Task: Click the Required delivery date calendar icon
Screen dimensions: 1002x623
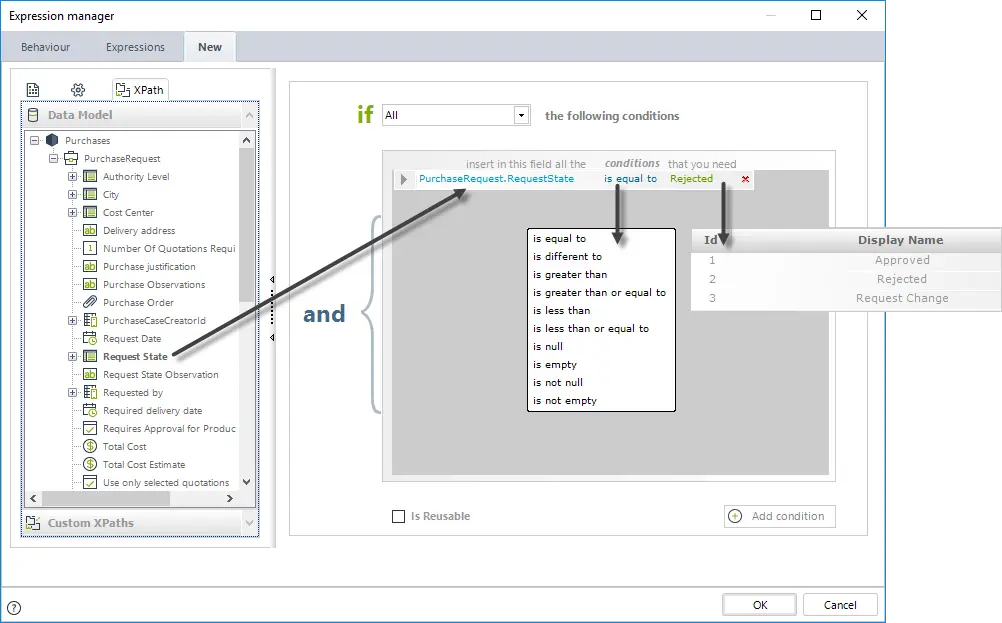Action: [90, 411]
